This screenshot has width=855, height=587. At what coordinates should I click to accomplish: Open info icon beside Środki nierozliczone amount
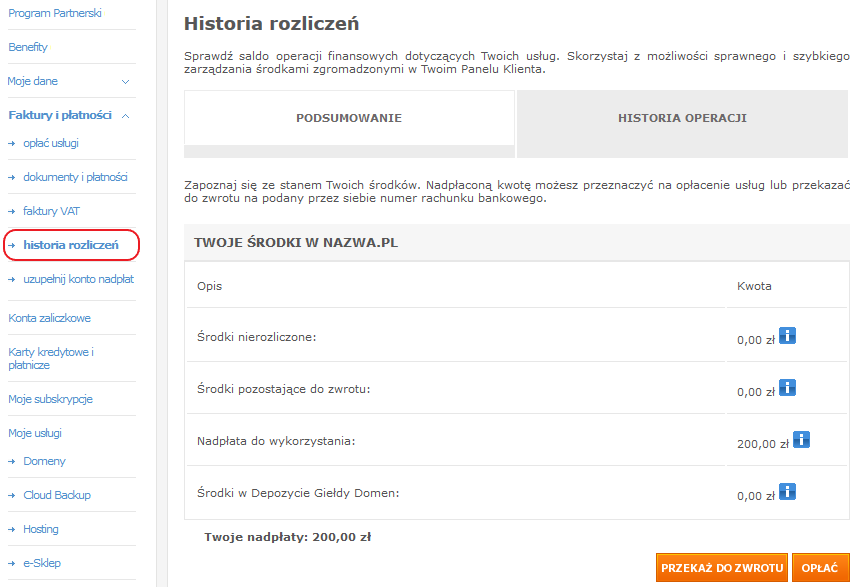click(x=787, y=336)
